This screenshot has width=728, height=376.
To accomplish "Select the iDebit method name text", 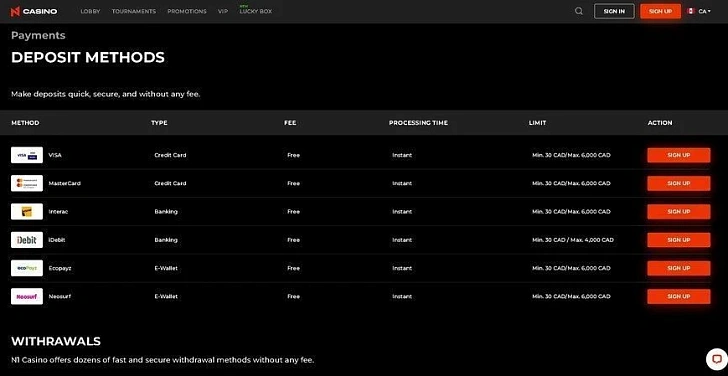I will [x=57, y=240].
